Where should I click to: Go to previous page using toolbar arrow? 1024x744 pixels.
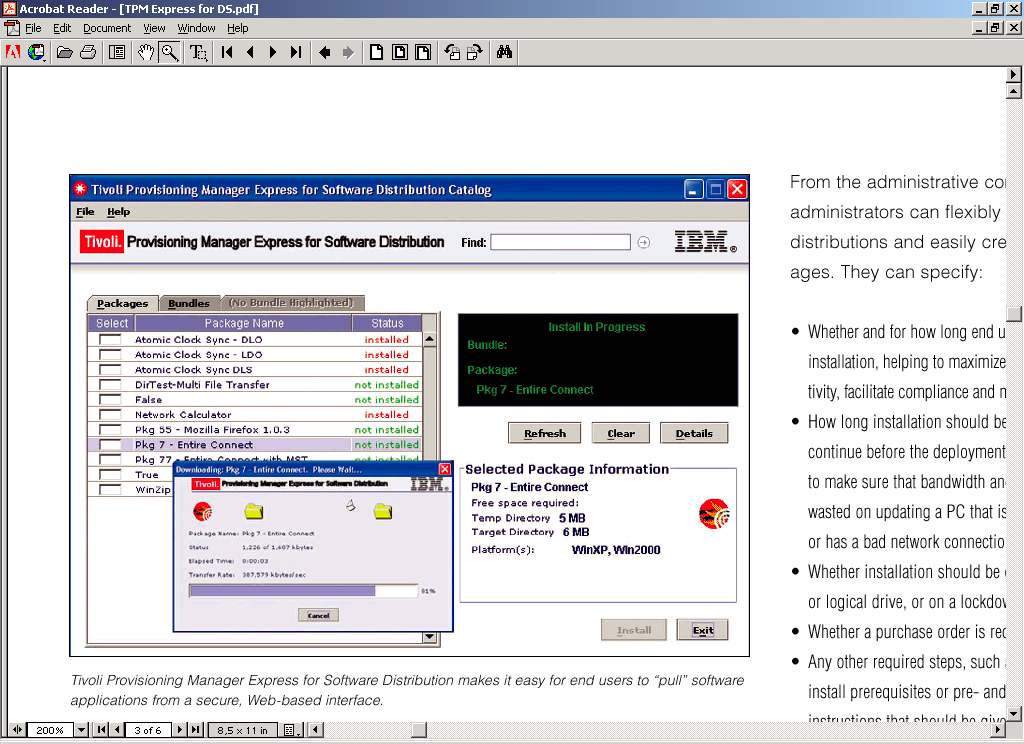[250, 52]
